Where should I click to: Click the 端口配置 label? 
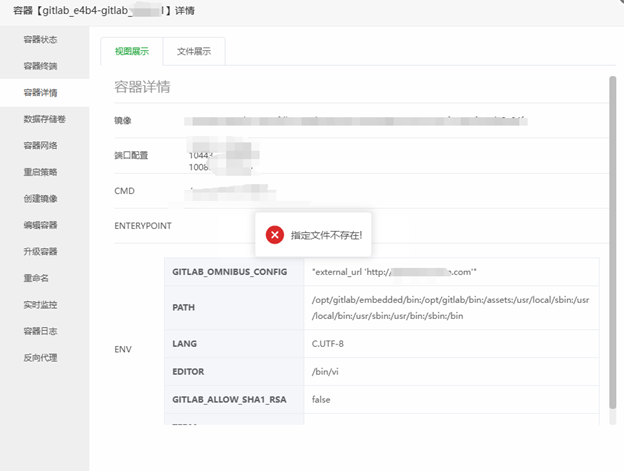[131, 155]
